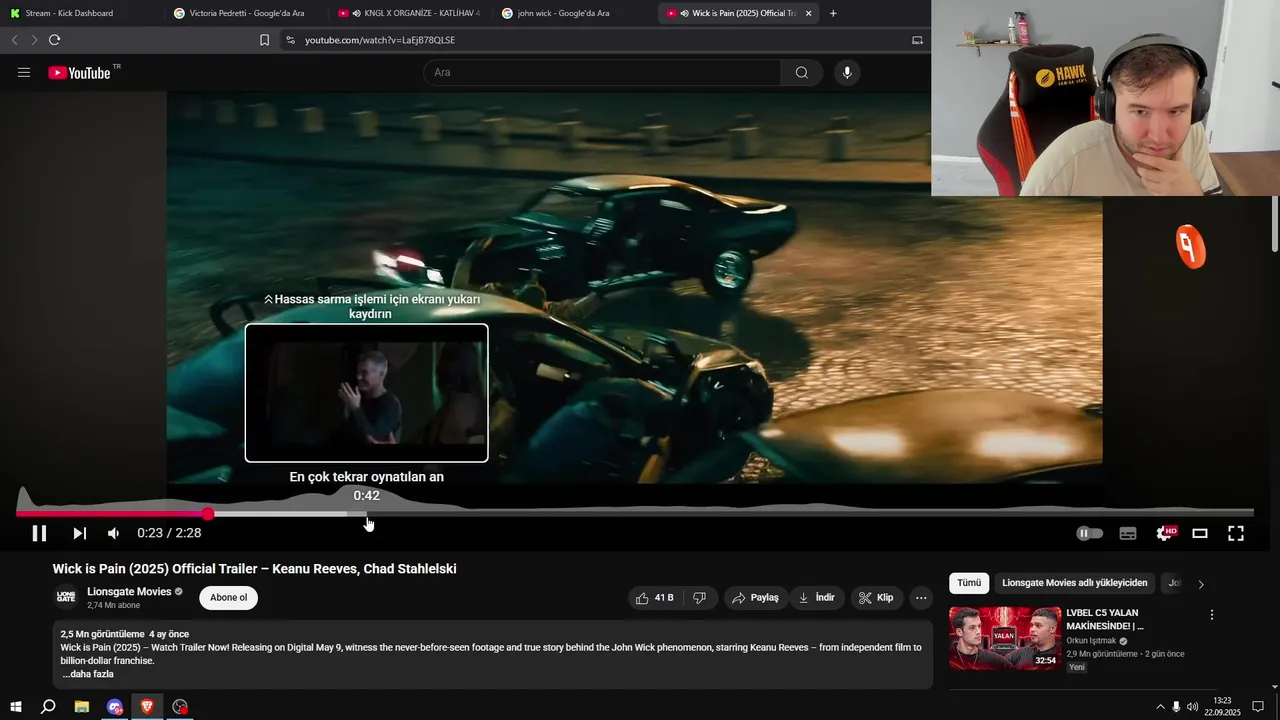The image size is (1280, 720).
Task: Open the notification center
Action: (x=1258, y=707)
